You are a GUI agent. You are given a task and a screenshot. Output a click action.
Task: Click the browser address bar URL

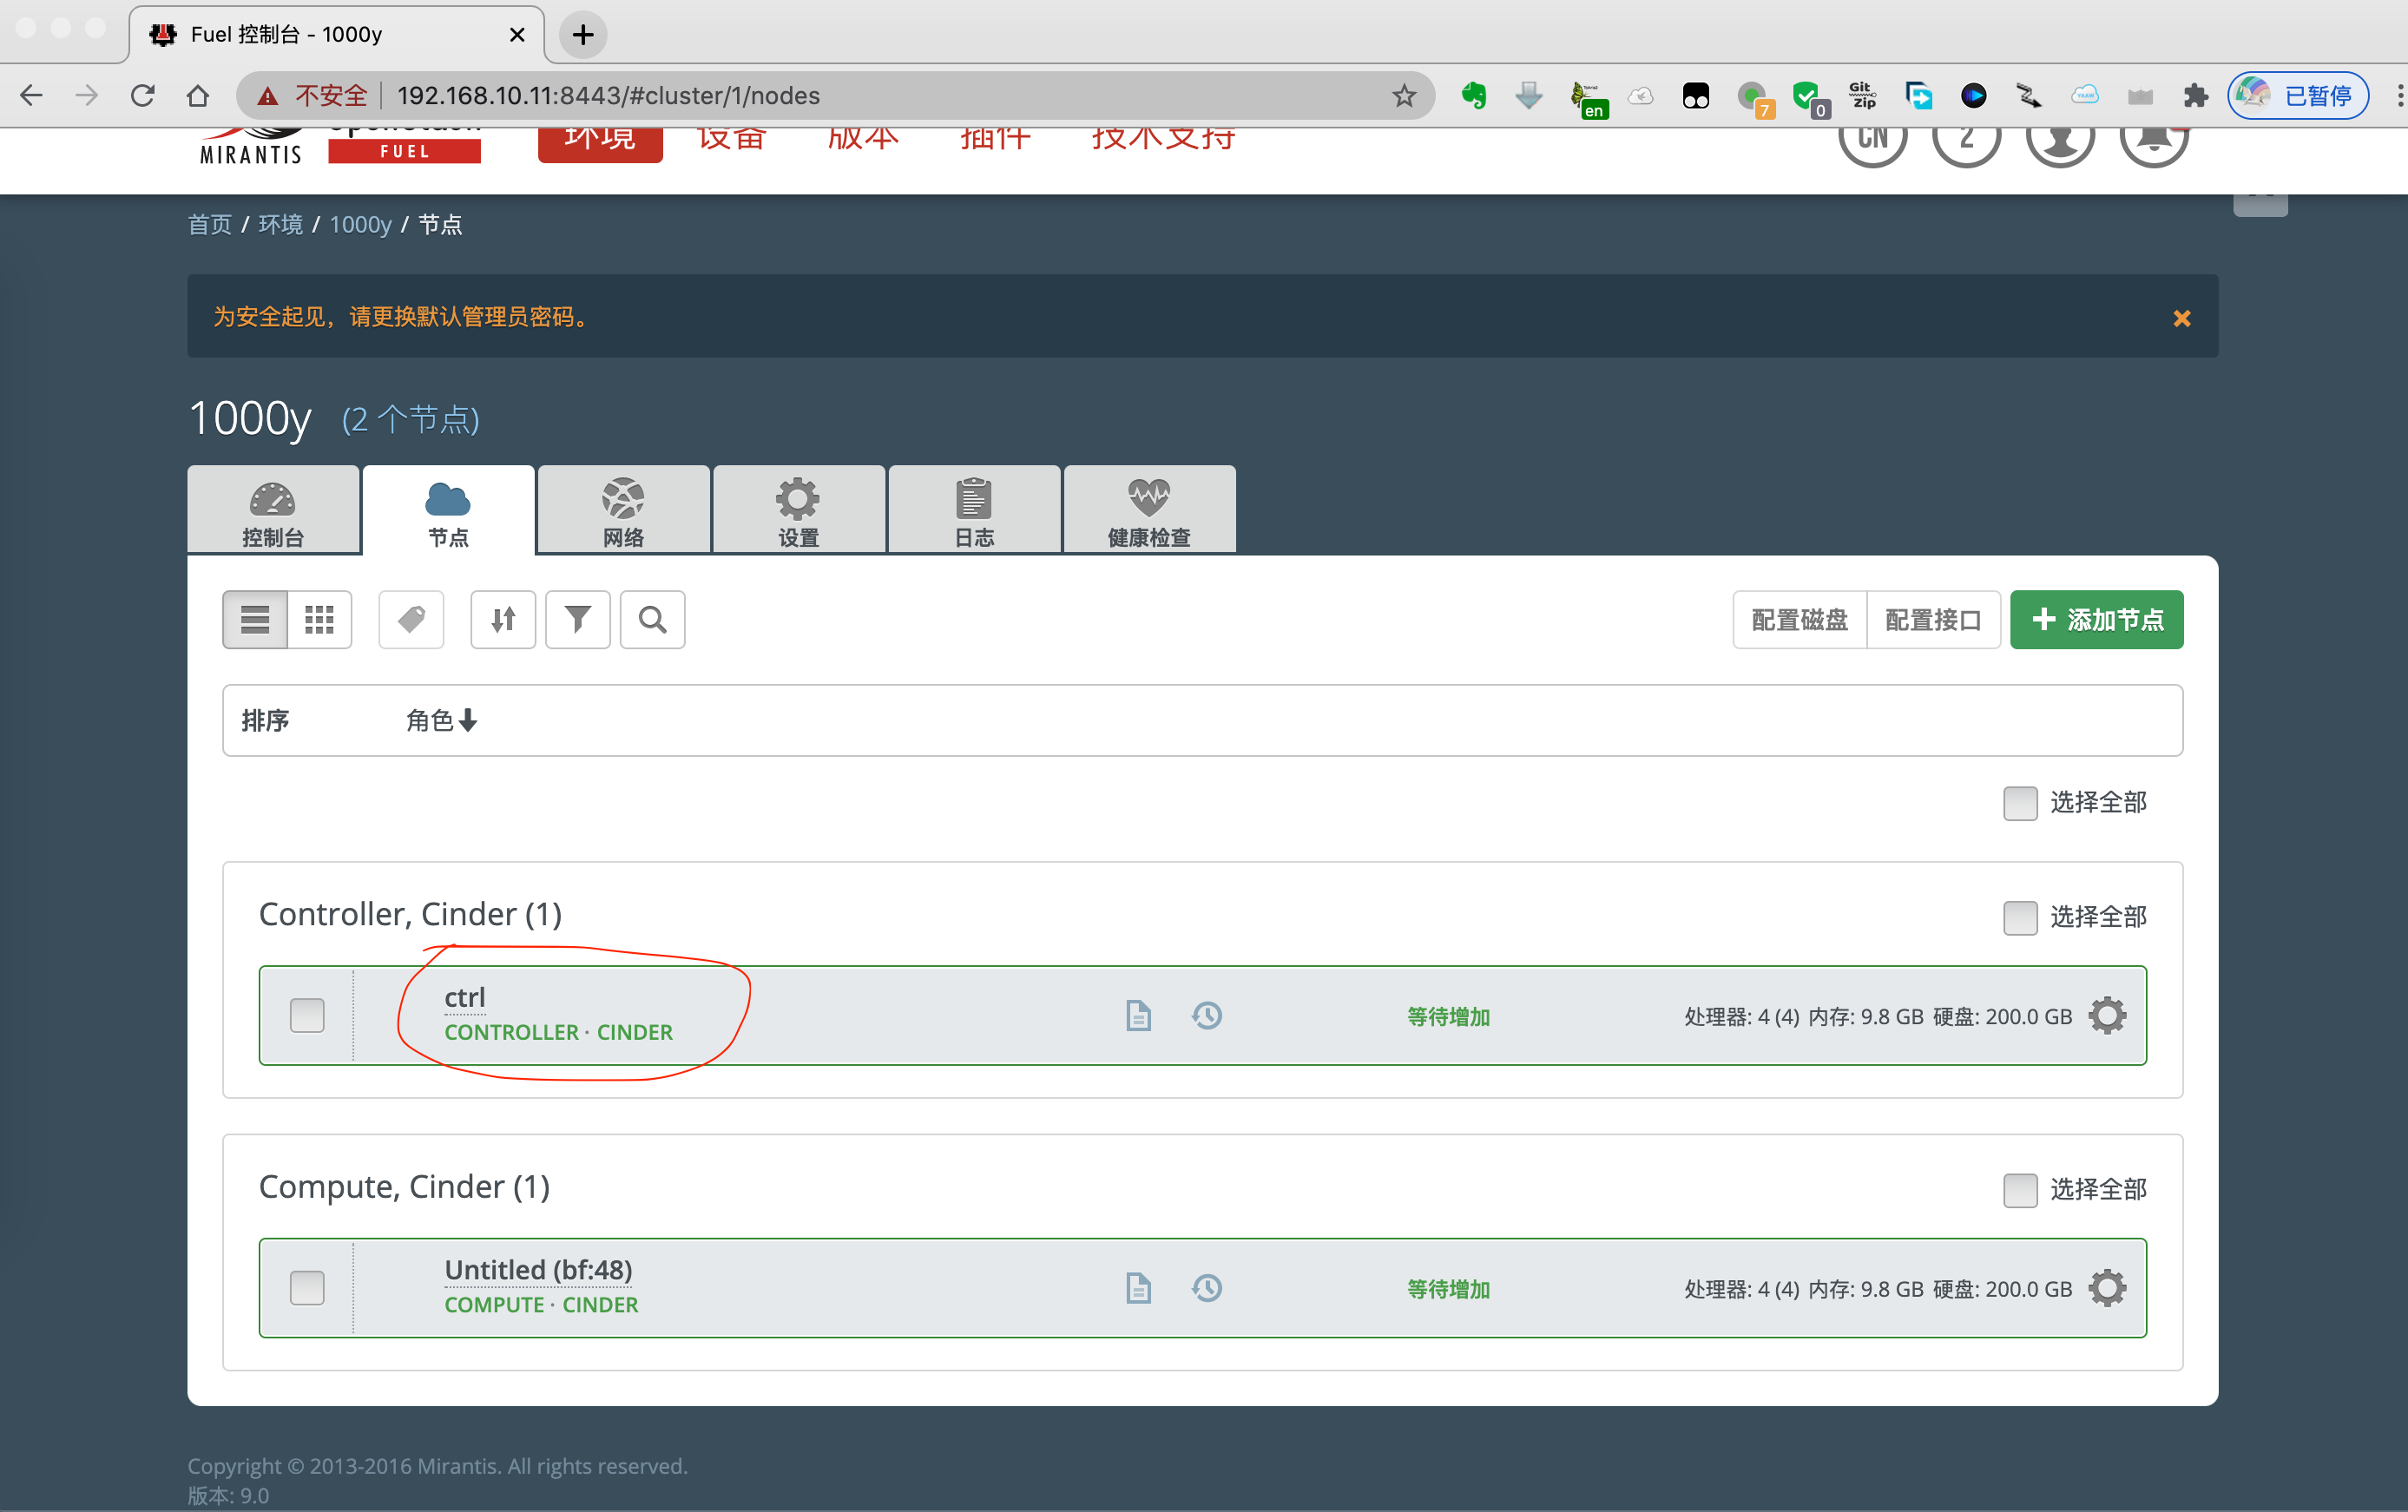point(608,96)
